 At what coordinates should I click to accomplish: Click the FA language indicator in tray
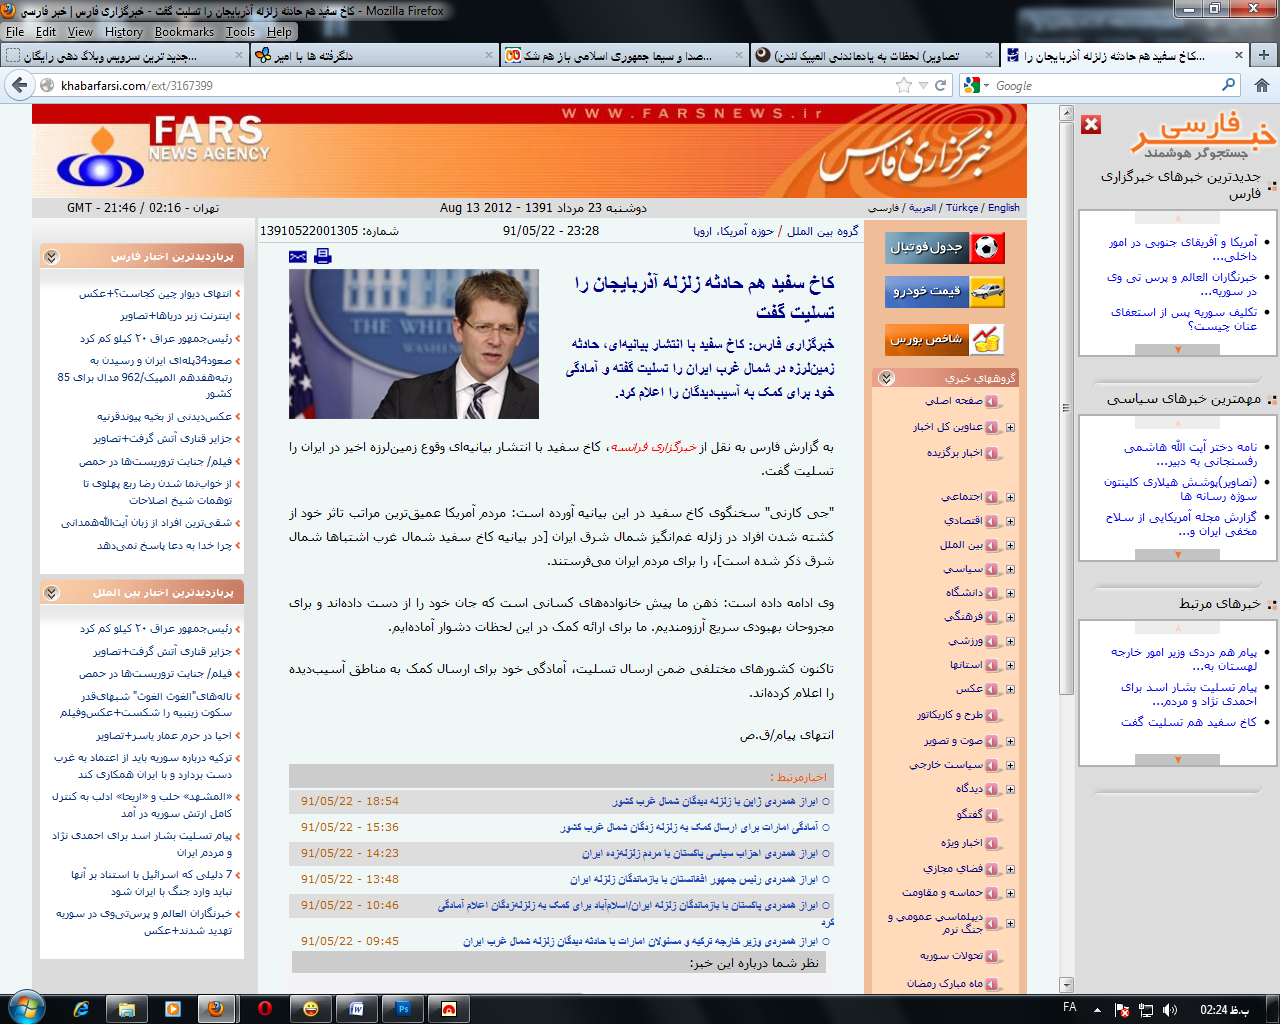[x=1069, y=1007]
